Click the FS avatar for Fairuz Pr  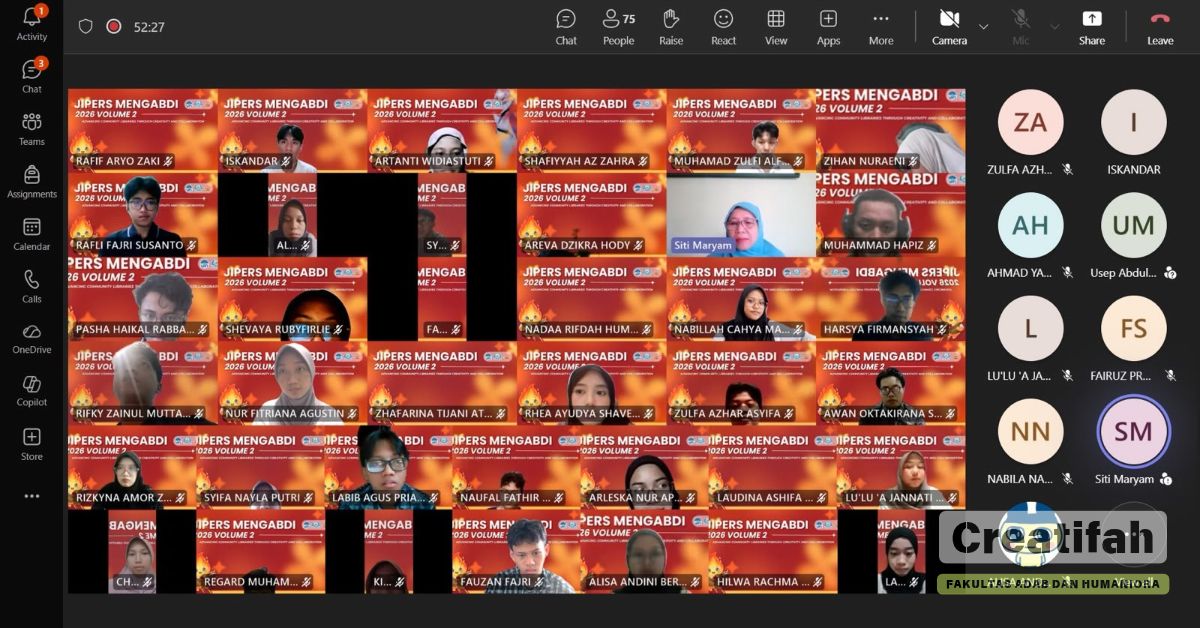[1133, 328]
